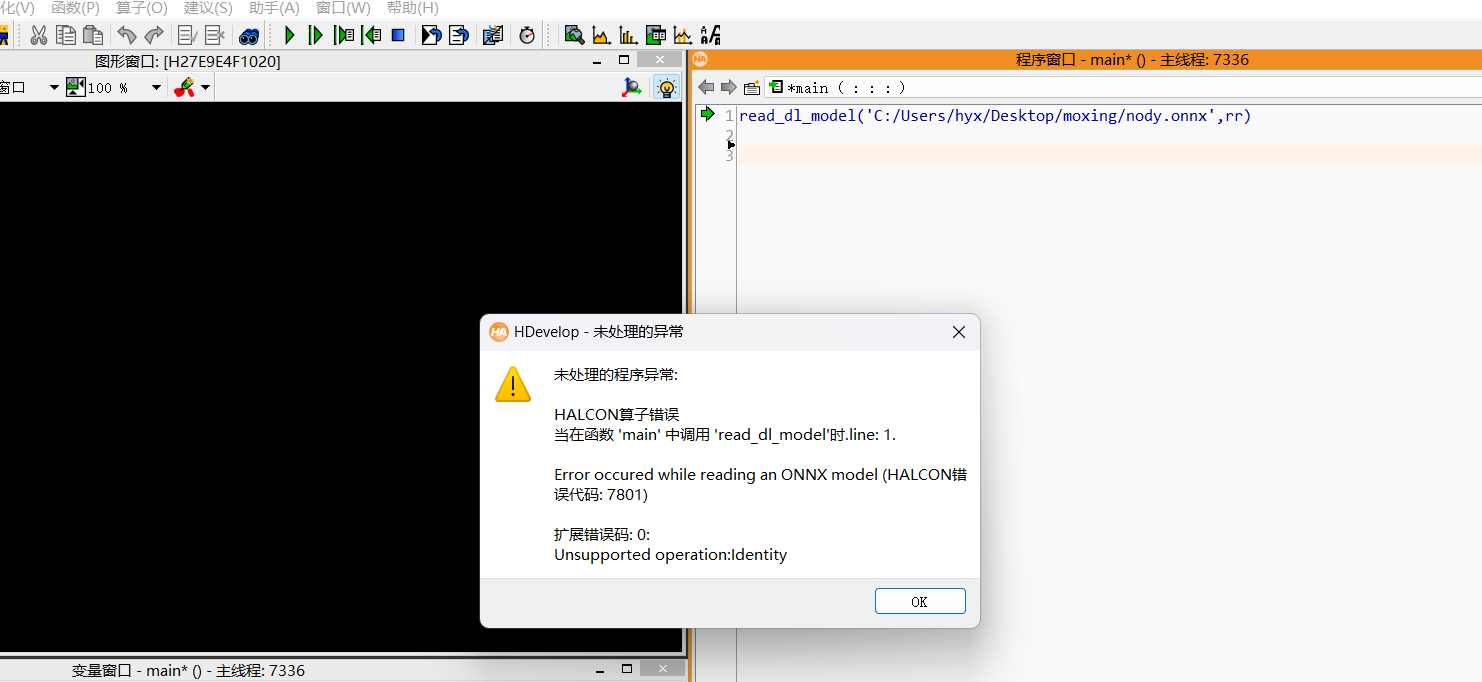Click the Paste clipboard icon
This screenshot has width=1482, height=682.
click(93, 35)
